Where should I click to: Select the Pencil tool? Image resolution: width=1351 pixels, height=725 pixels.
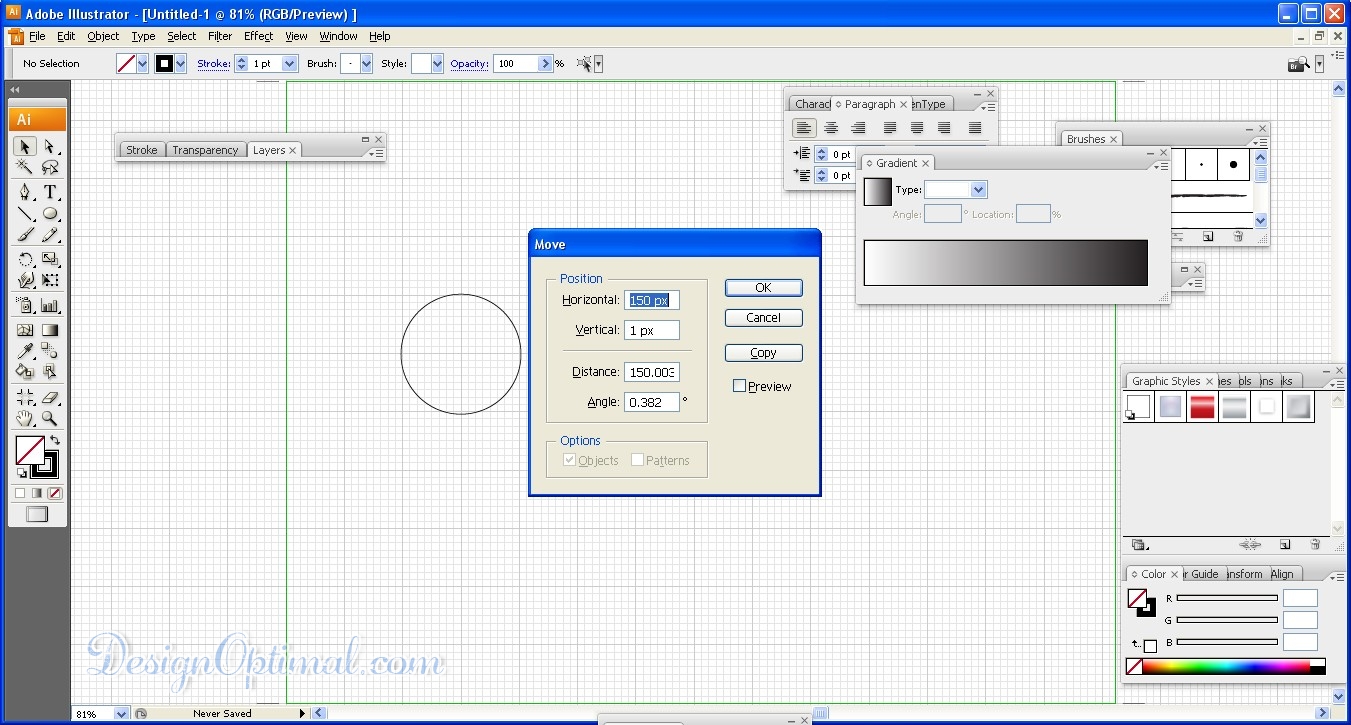tap(50, 236)
